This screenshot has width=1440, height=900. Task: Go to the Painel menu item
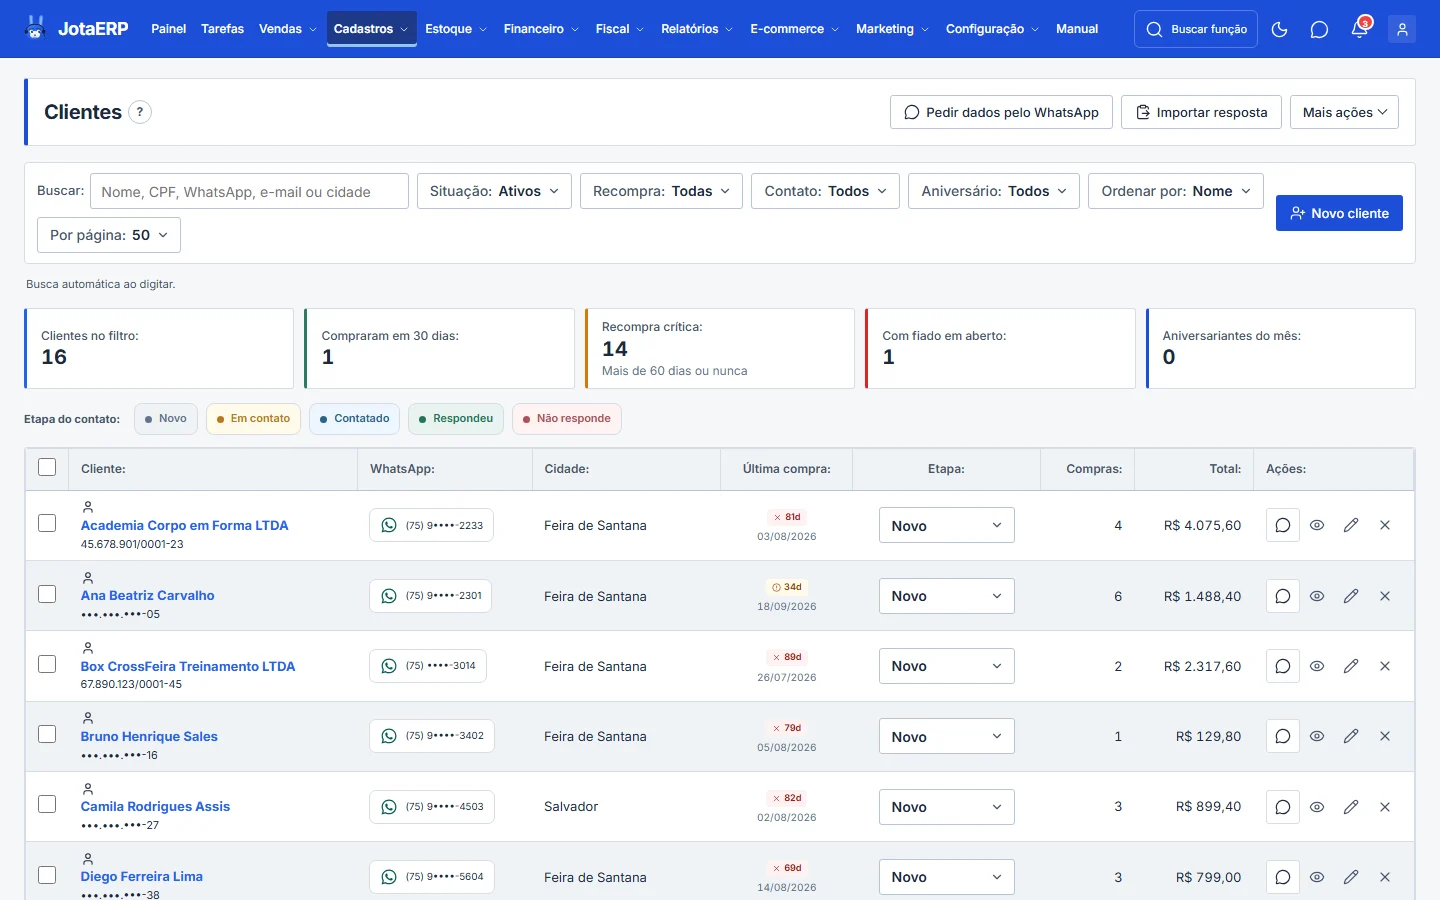click(168, 29)
